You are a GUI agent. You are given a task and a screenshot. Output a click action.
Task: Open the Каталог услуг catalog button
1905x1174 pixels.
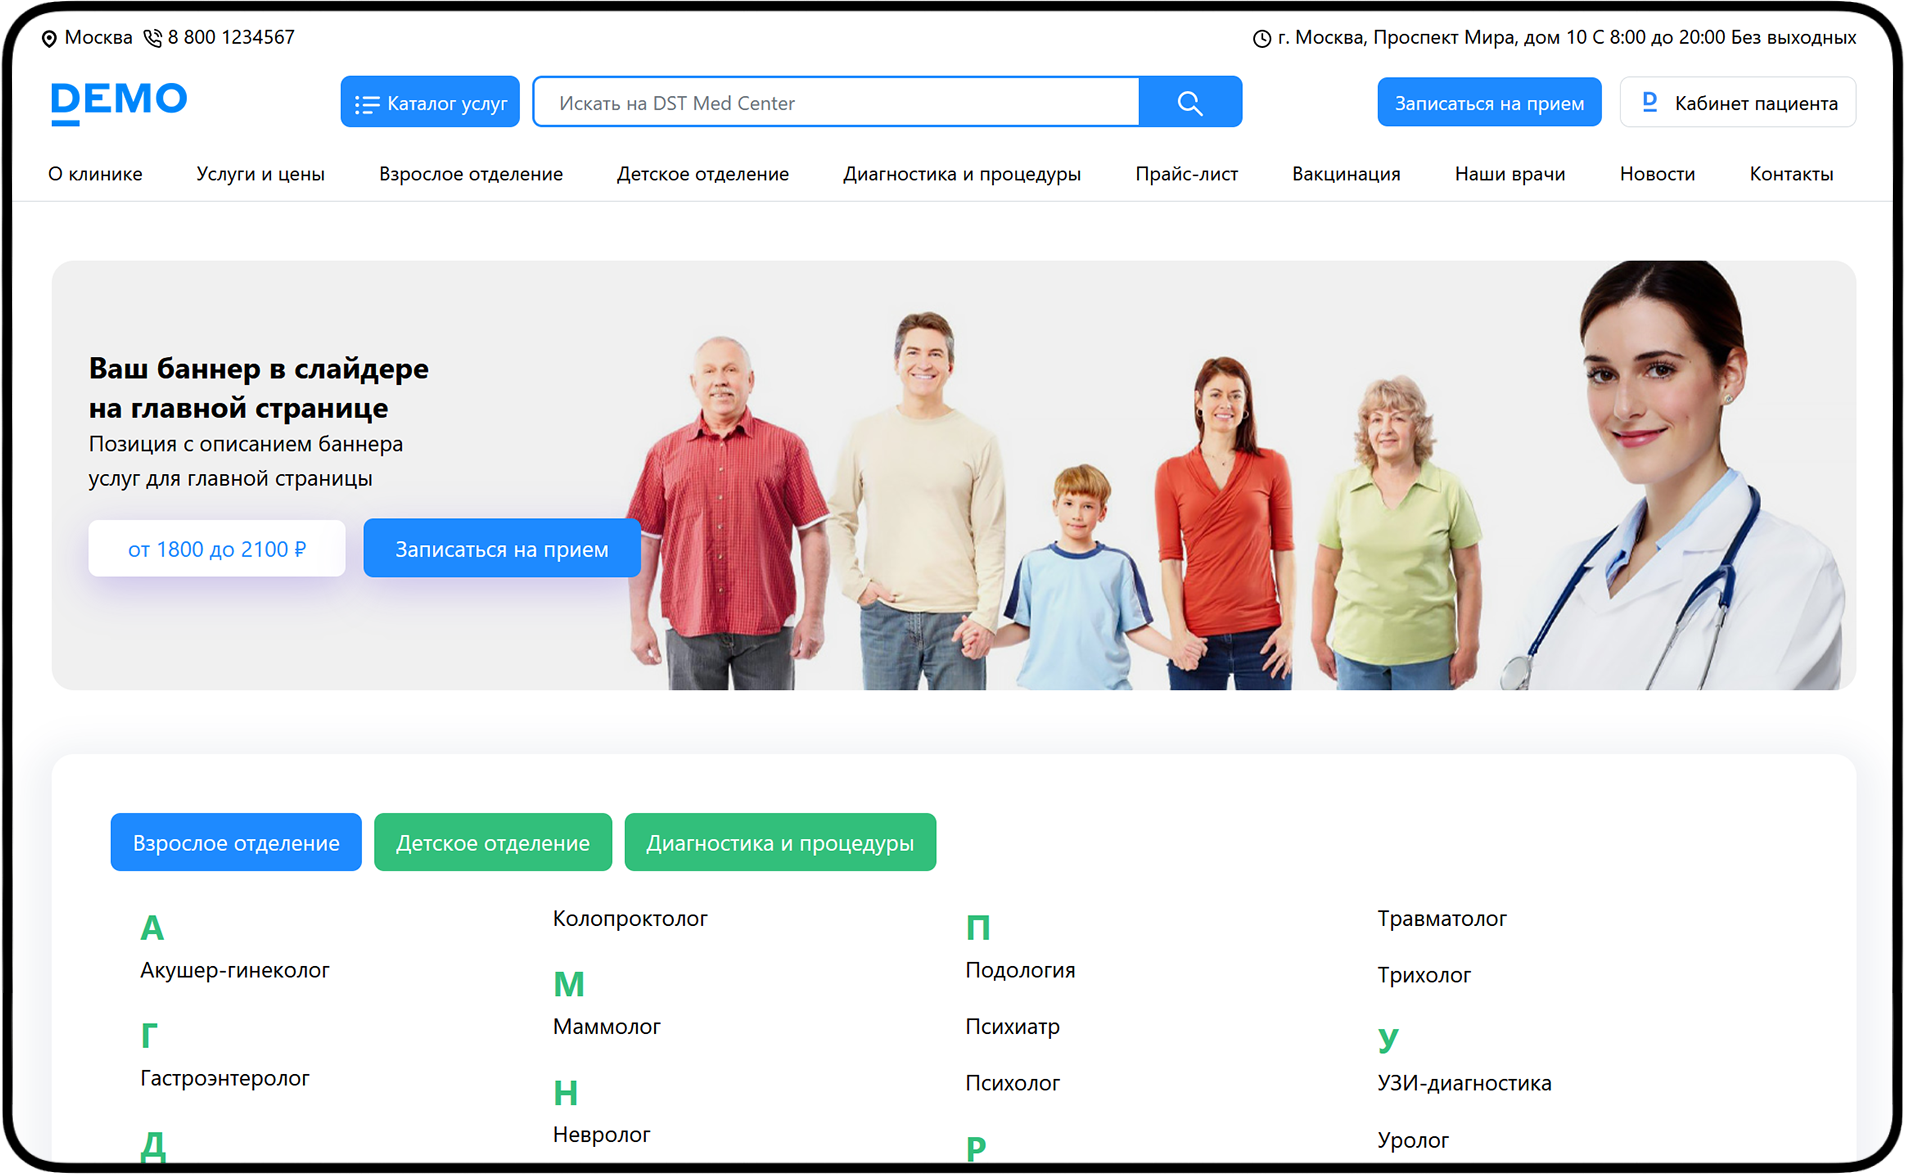pyautogui.click(x=430, y=102)
